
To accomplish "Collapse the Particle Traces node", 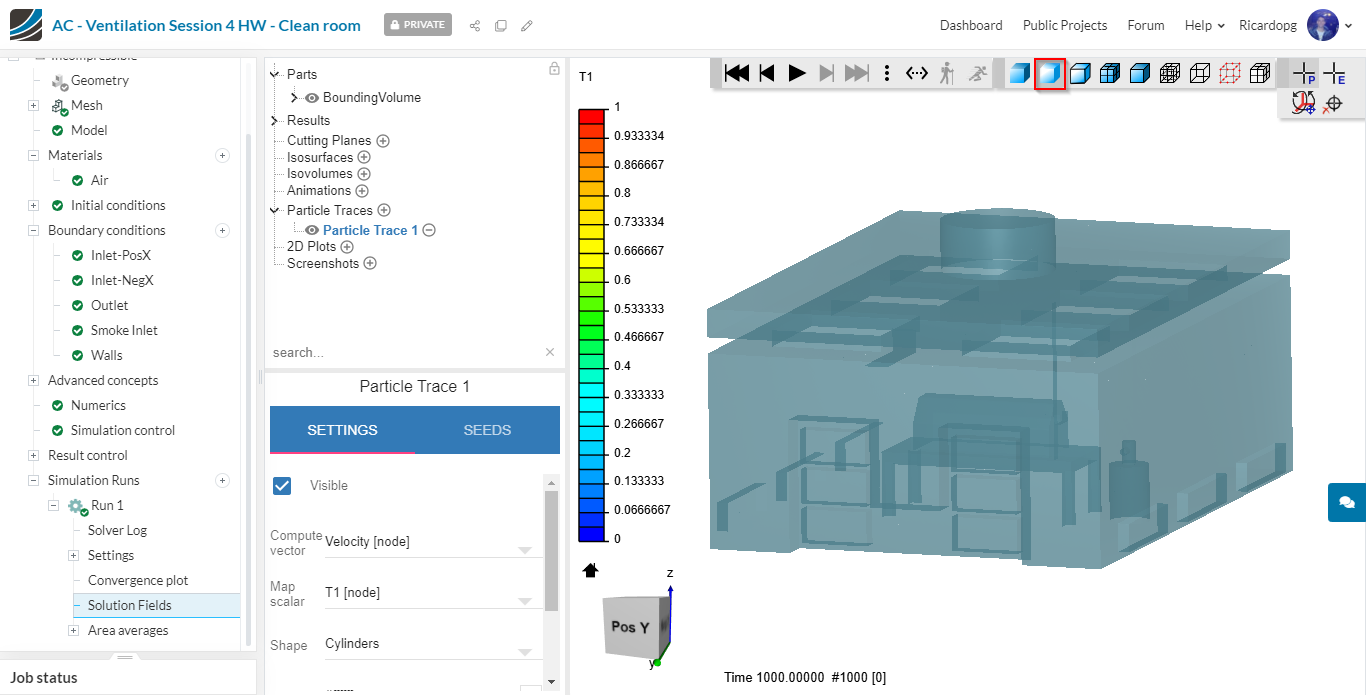I will 275,210.
